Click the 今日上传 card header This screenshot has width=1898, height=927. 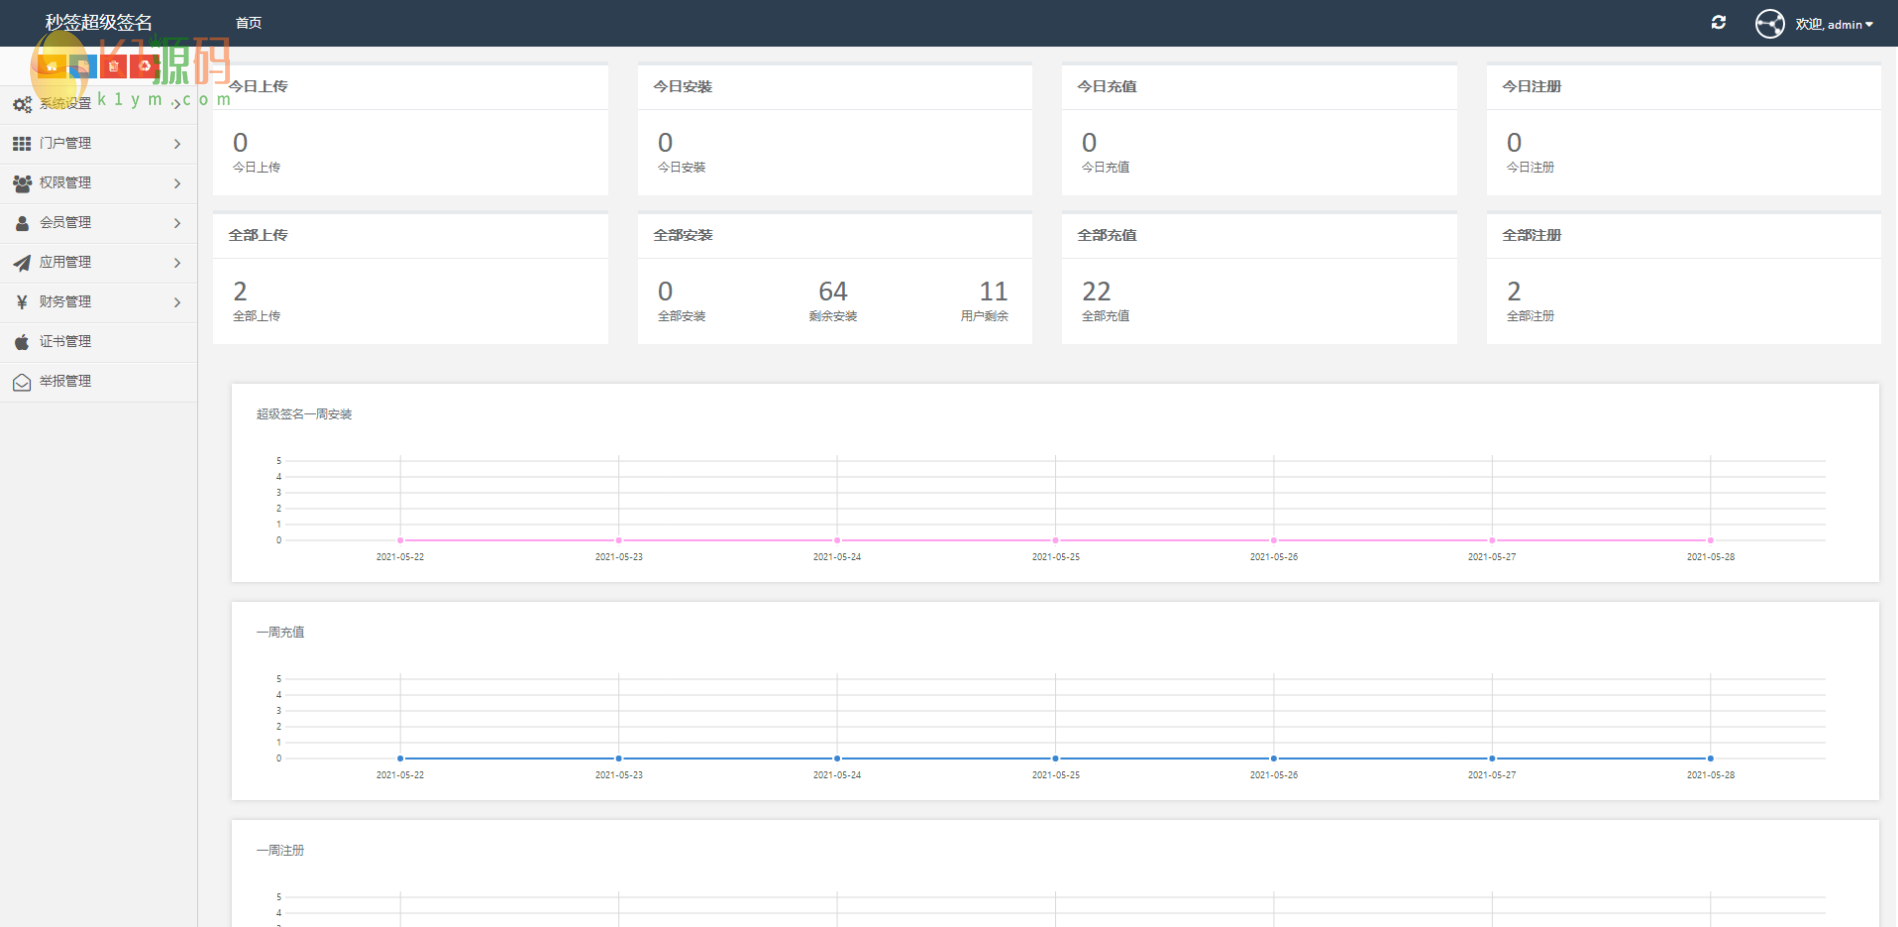(x=410, y=87)
